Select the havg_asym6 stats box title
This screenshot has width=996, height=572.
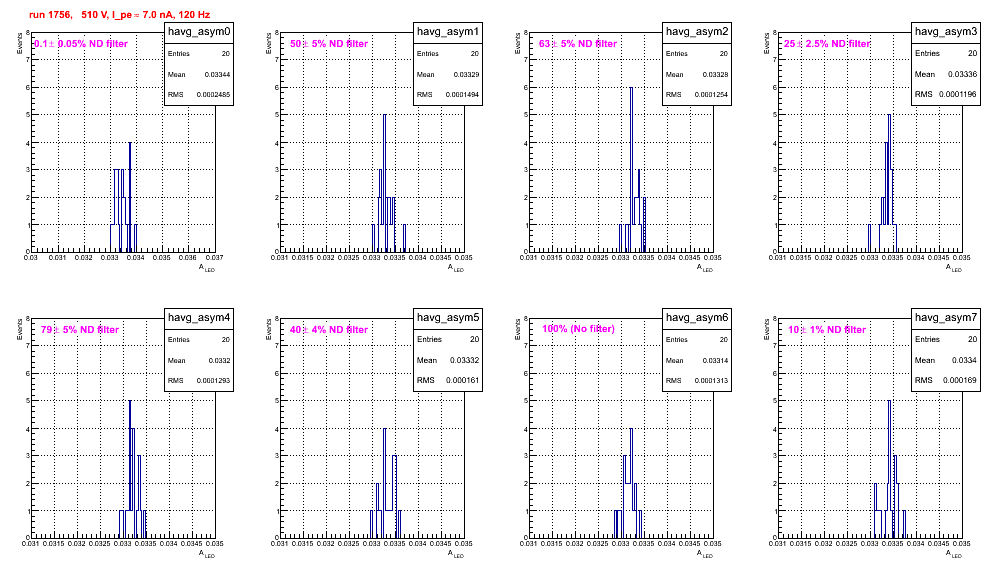pyautogui.click(x=697, y=317)
